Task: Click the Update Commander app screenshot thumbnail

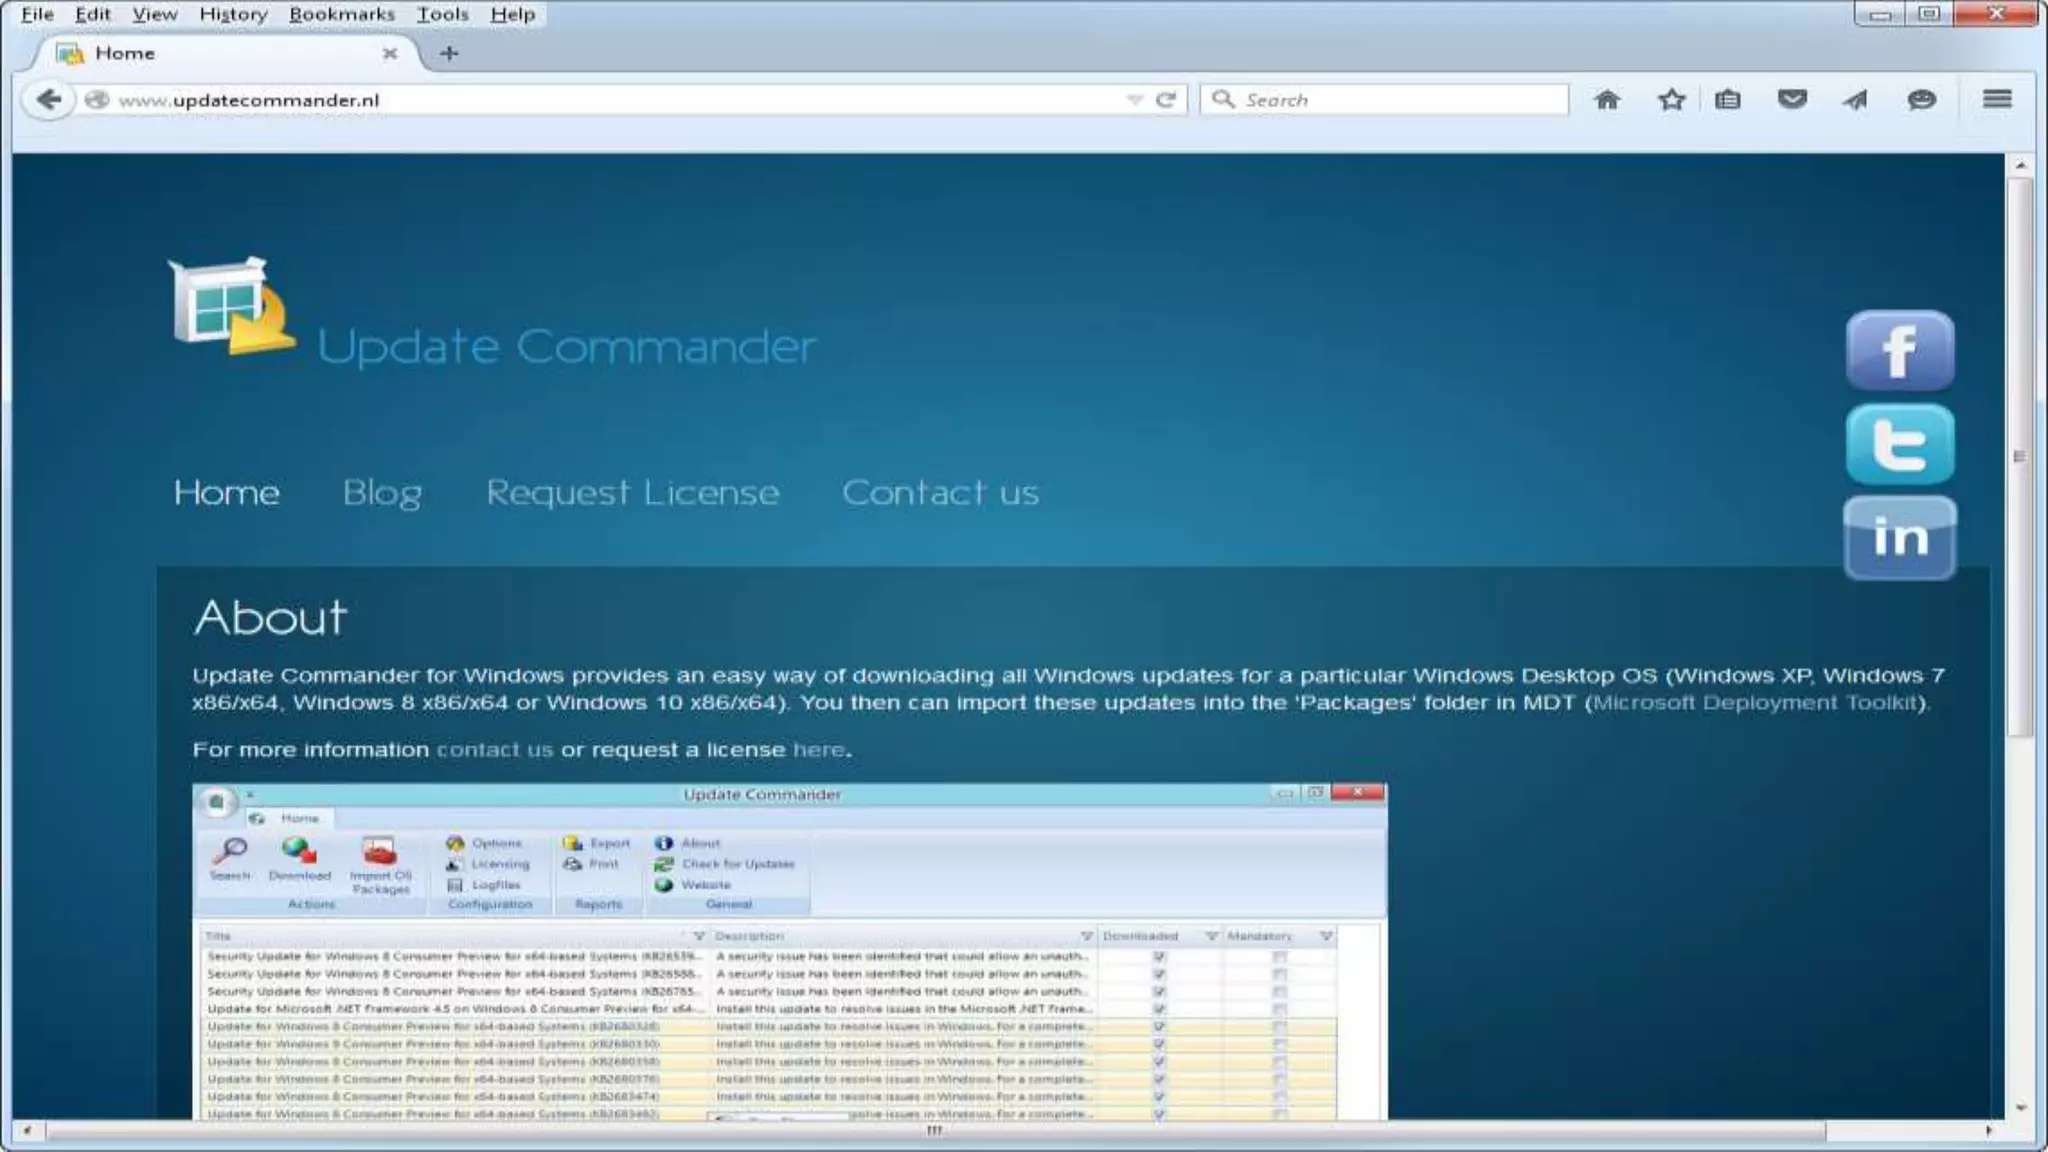Action: [x=789, y=951]
